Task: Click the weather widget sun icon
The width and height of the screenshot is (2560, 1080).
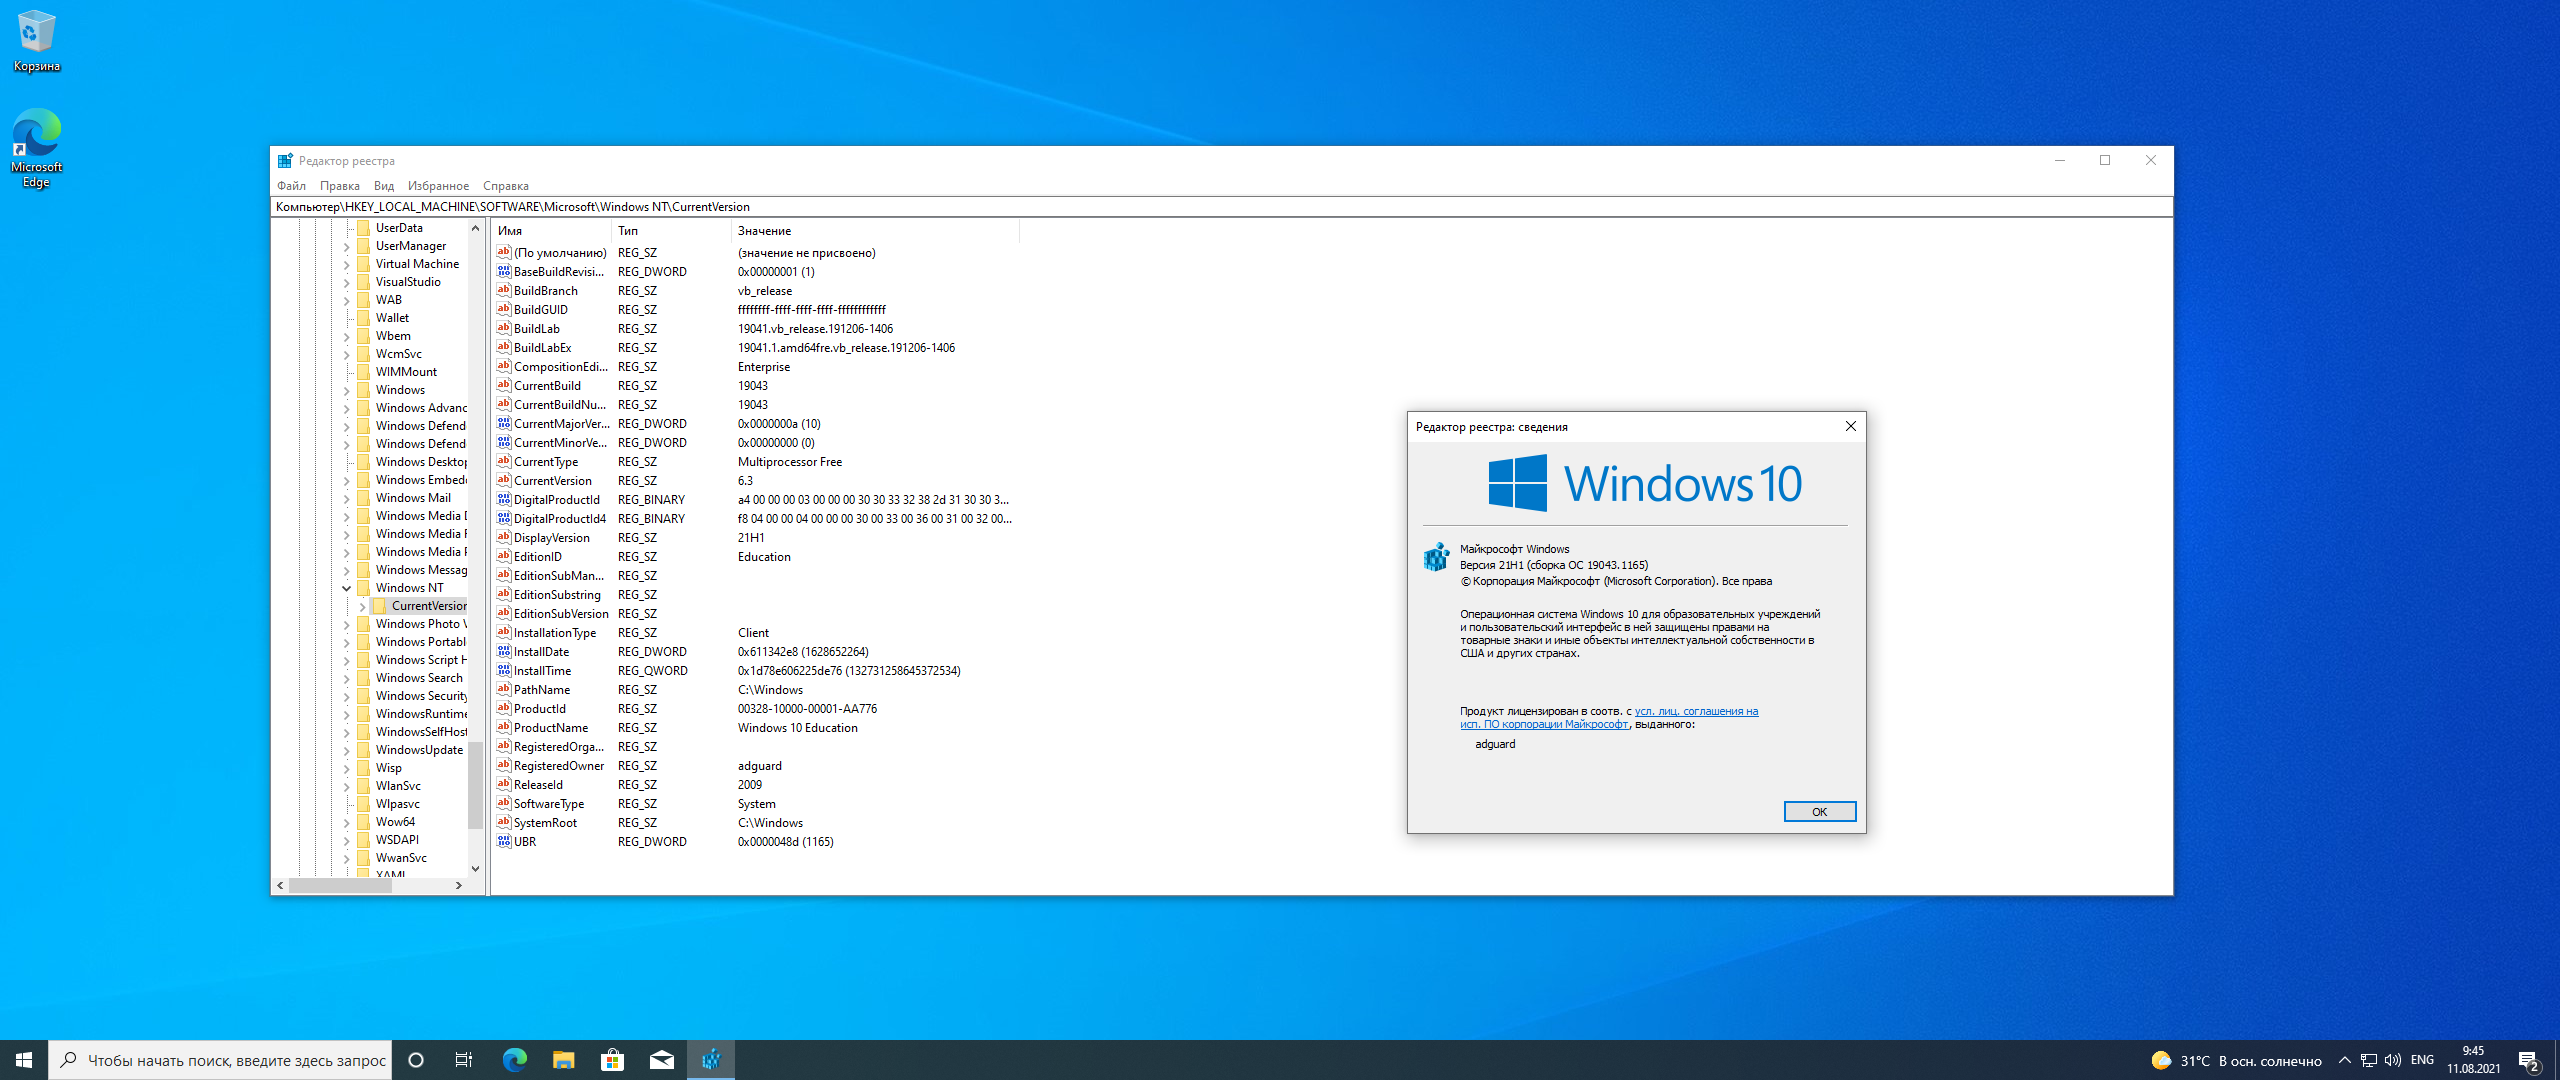Action: click(2161, 1060)
